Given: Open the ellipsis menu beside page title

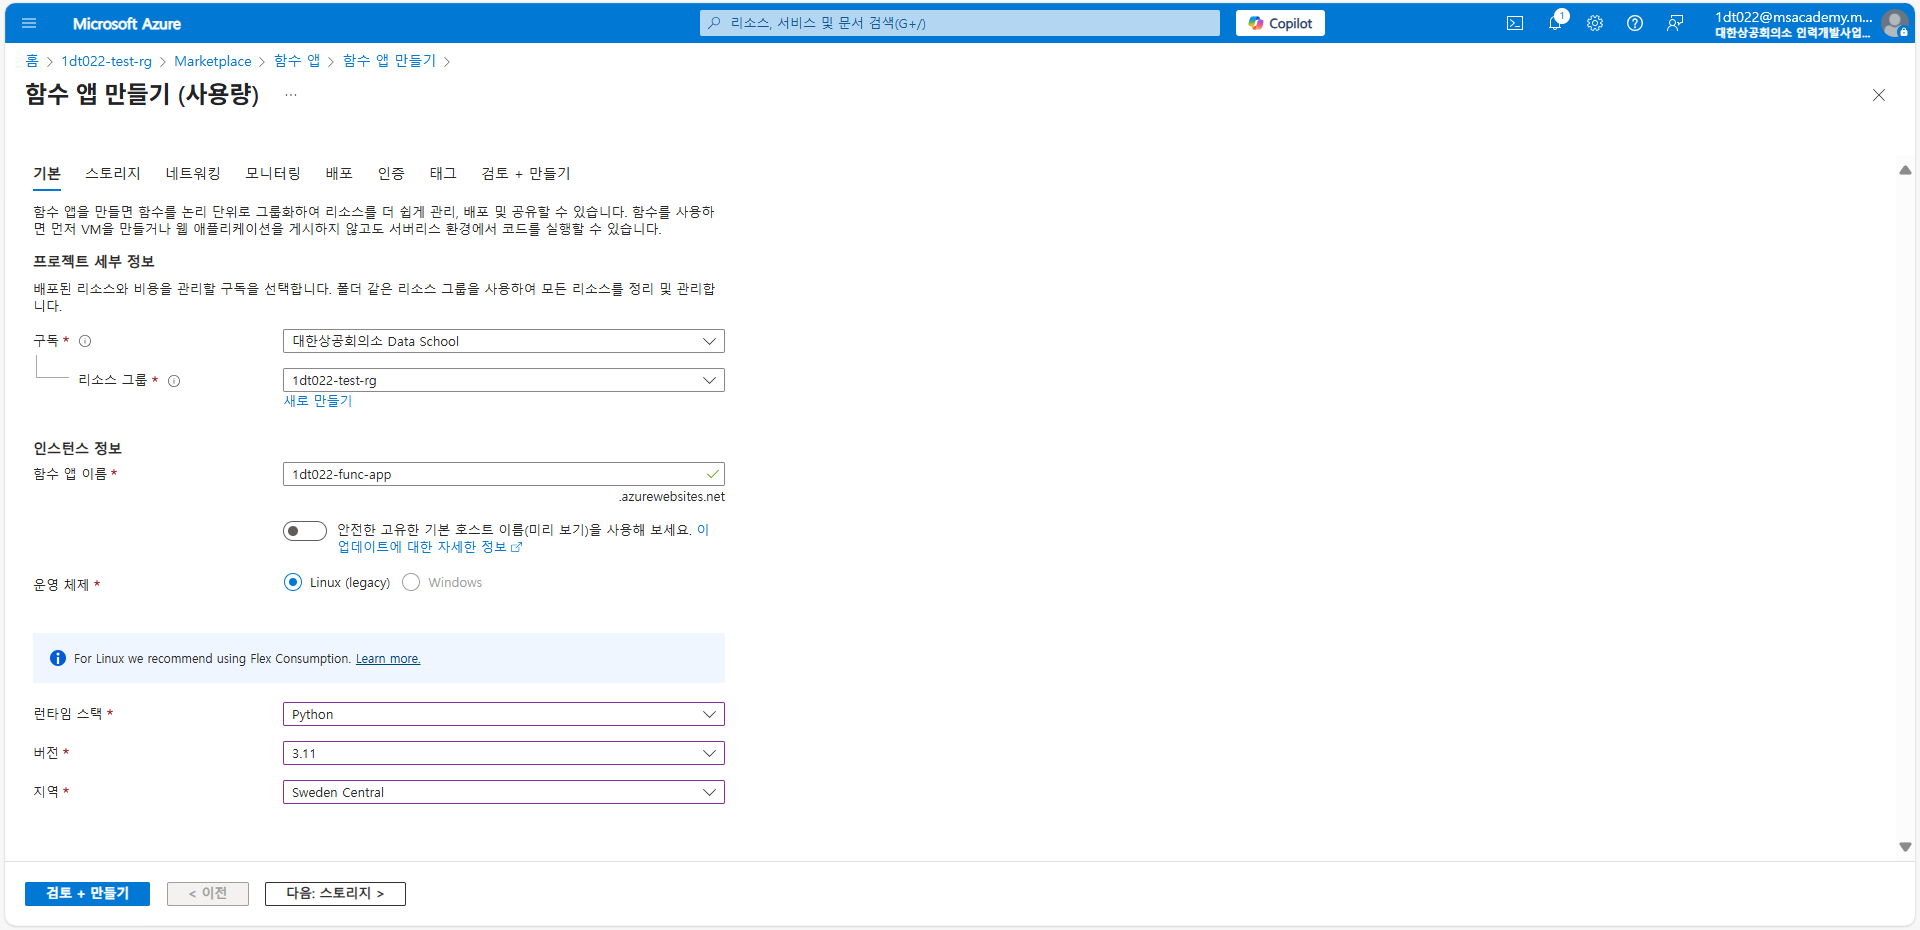Looking at the screenshot, I should 291,95.
